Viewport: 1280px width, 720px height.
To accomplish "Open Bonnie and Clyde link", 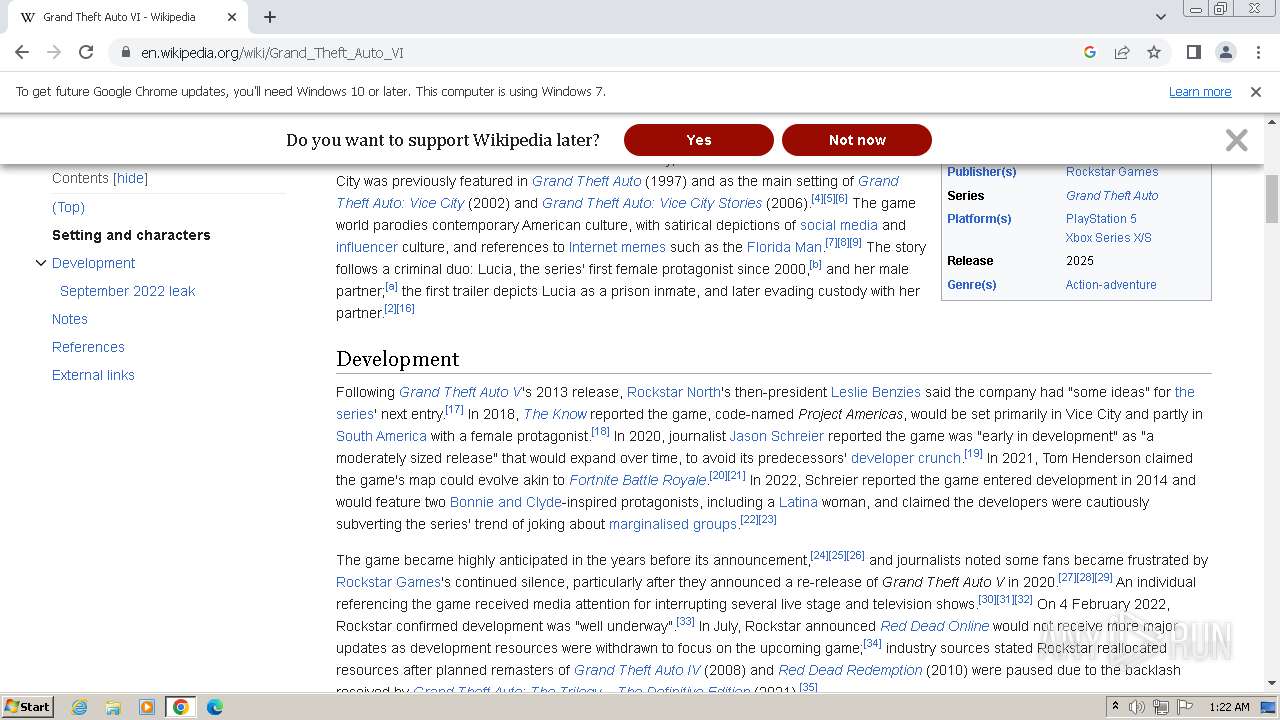I will pyautogui.click(x=506, y=502).
